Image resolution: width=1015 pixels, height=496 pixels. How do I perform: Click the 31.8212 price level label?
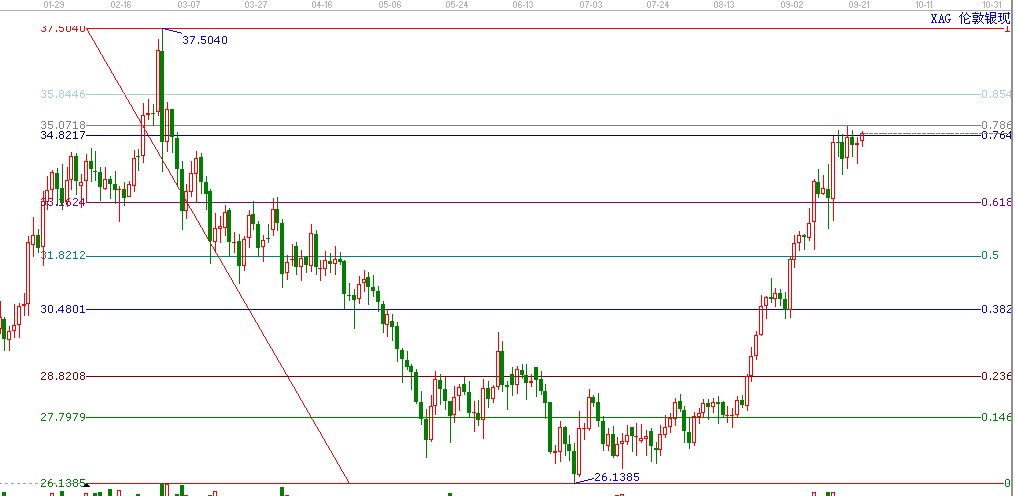tap(62, 256)
